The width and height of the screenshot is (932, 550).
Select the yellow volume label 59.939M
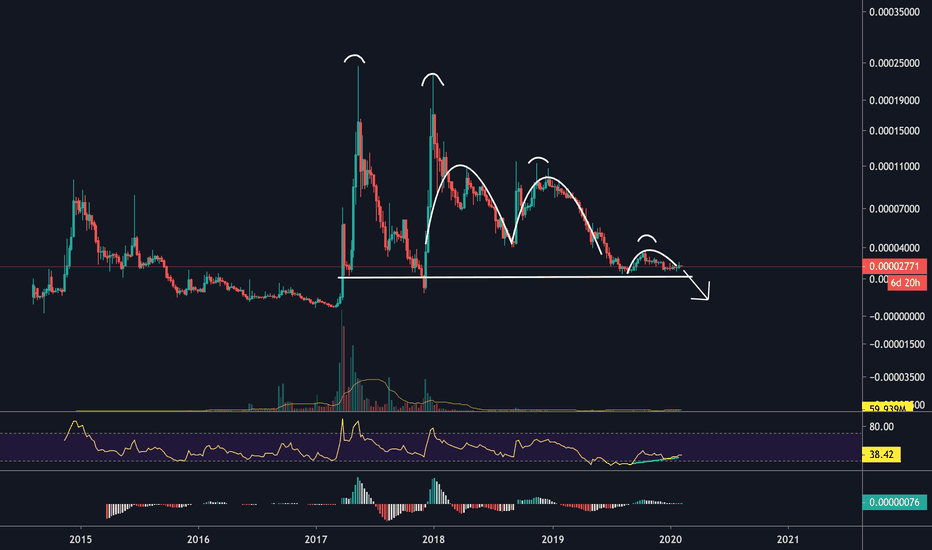click(887, 407)
